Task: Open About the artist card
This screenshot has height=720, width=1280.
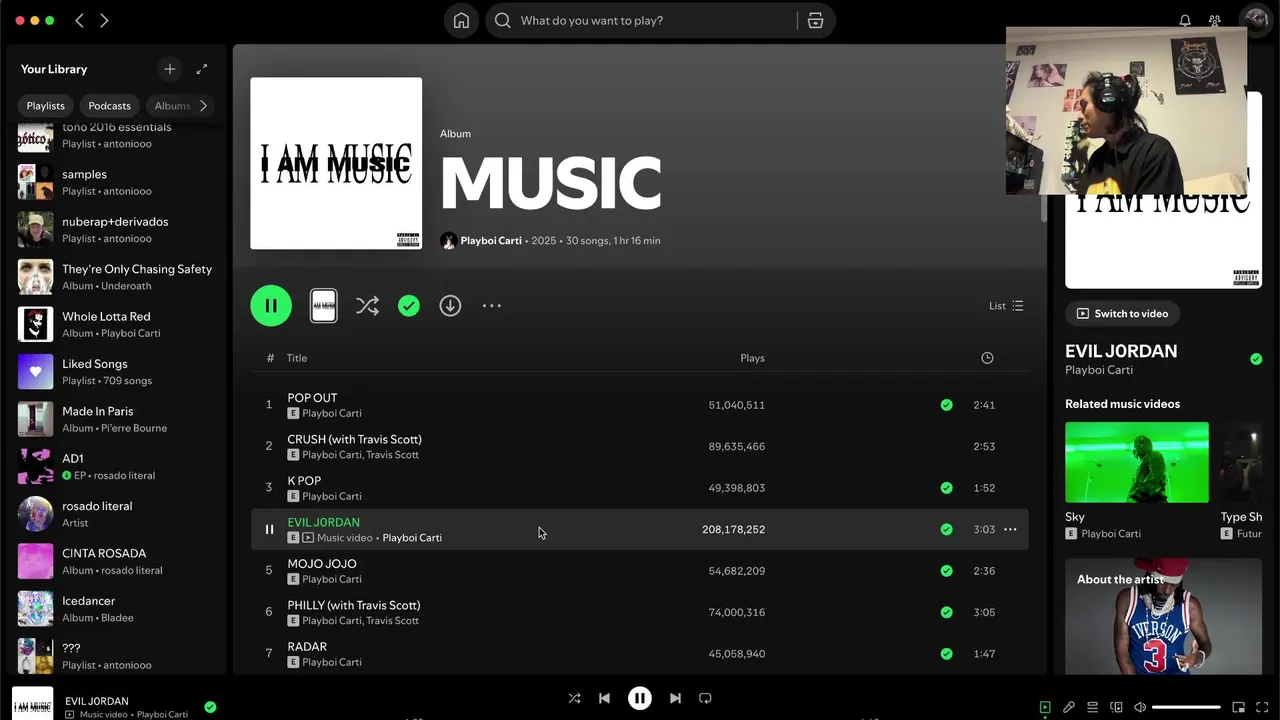Action: [1163, 616]
